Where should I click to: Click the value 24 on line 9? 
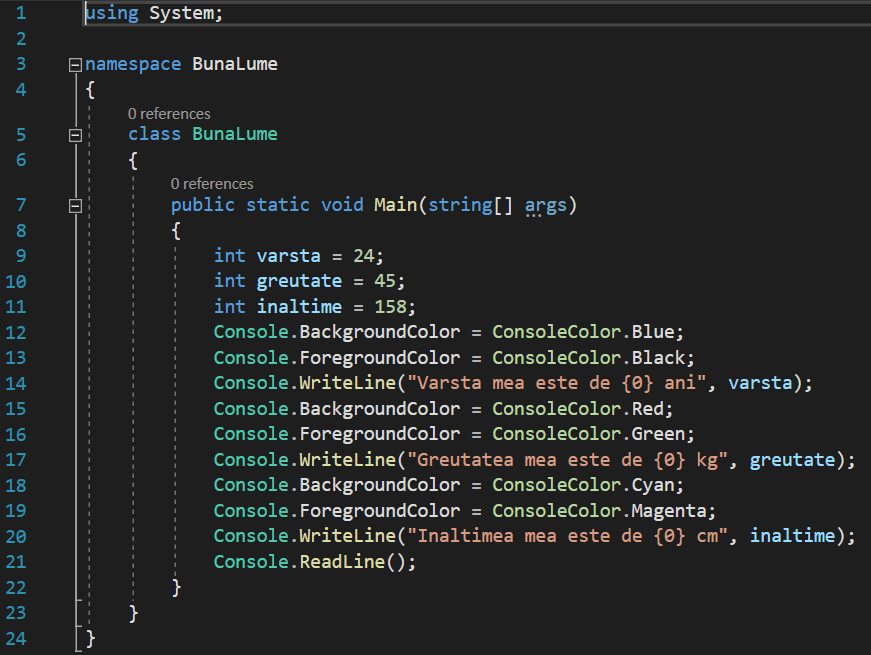point(364,256)
